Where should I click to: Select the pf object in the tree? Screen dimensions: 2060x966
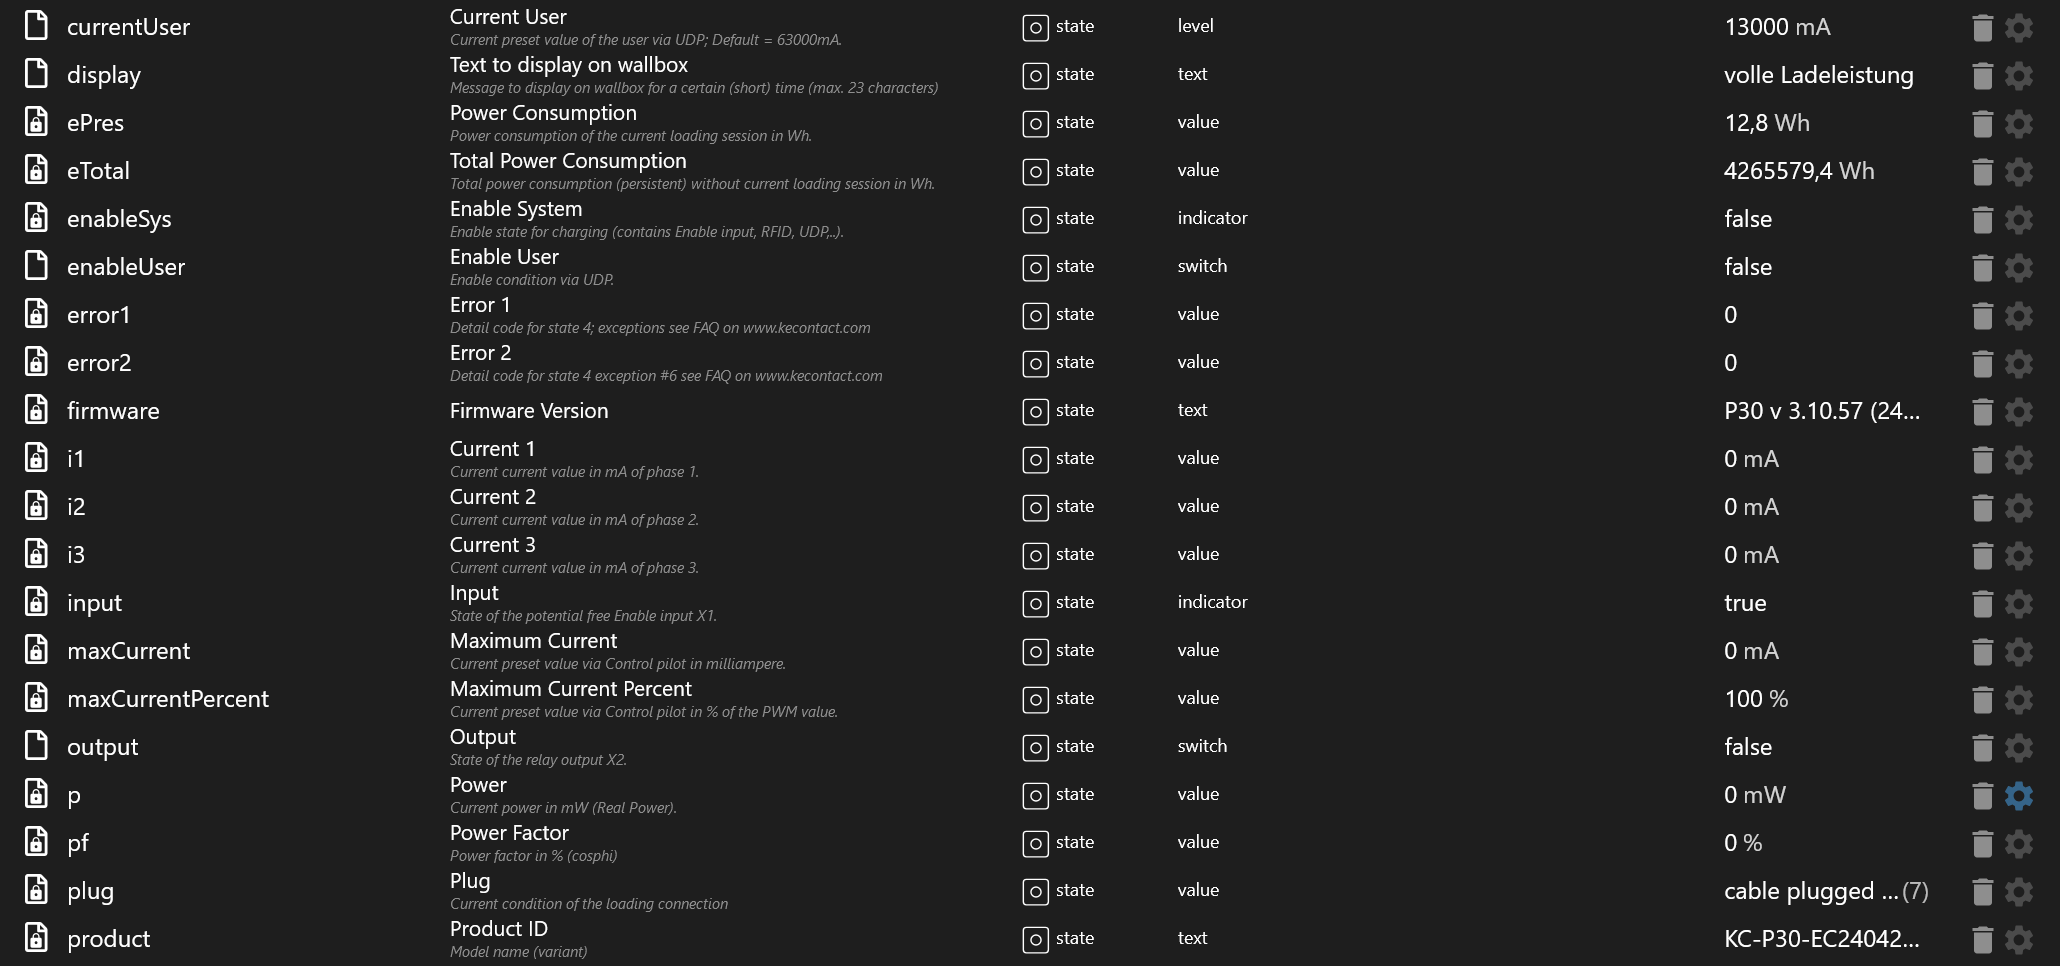tap(78, 843)
